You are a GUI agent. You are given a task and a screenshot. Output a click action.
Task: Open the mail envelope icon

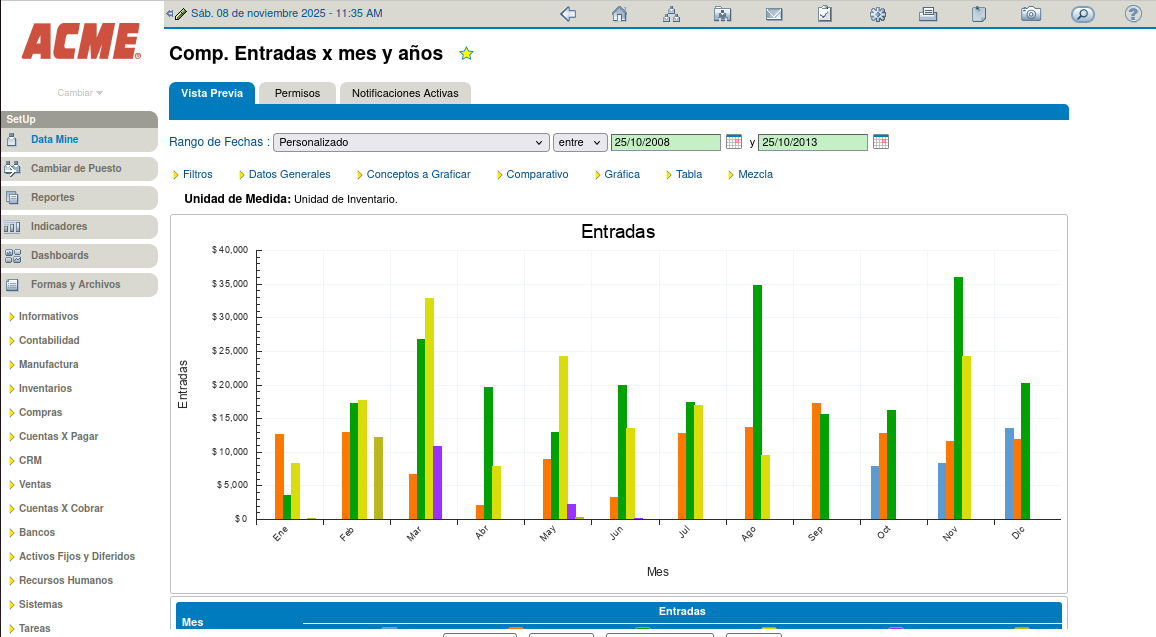774,13
